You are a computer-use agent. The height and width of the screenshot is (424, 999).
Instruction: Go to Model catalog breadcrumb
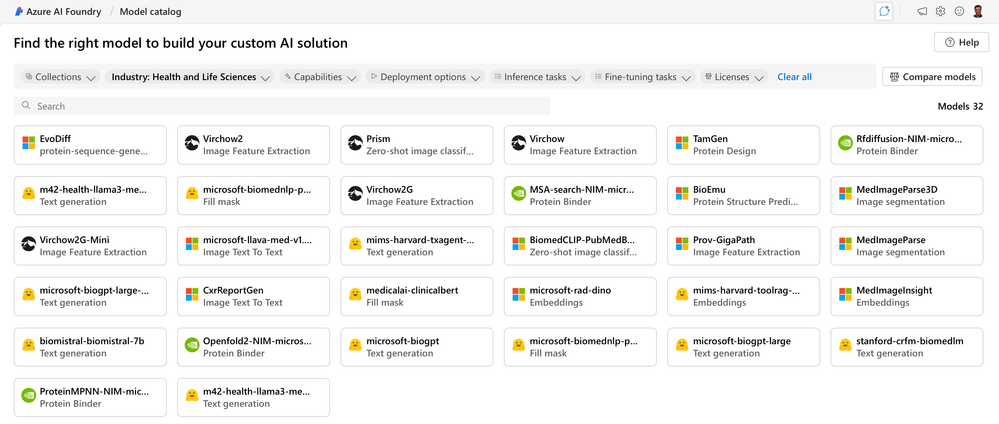click(x=150, y=11)
